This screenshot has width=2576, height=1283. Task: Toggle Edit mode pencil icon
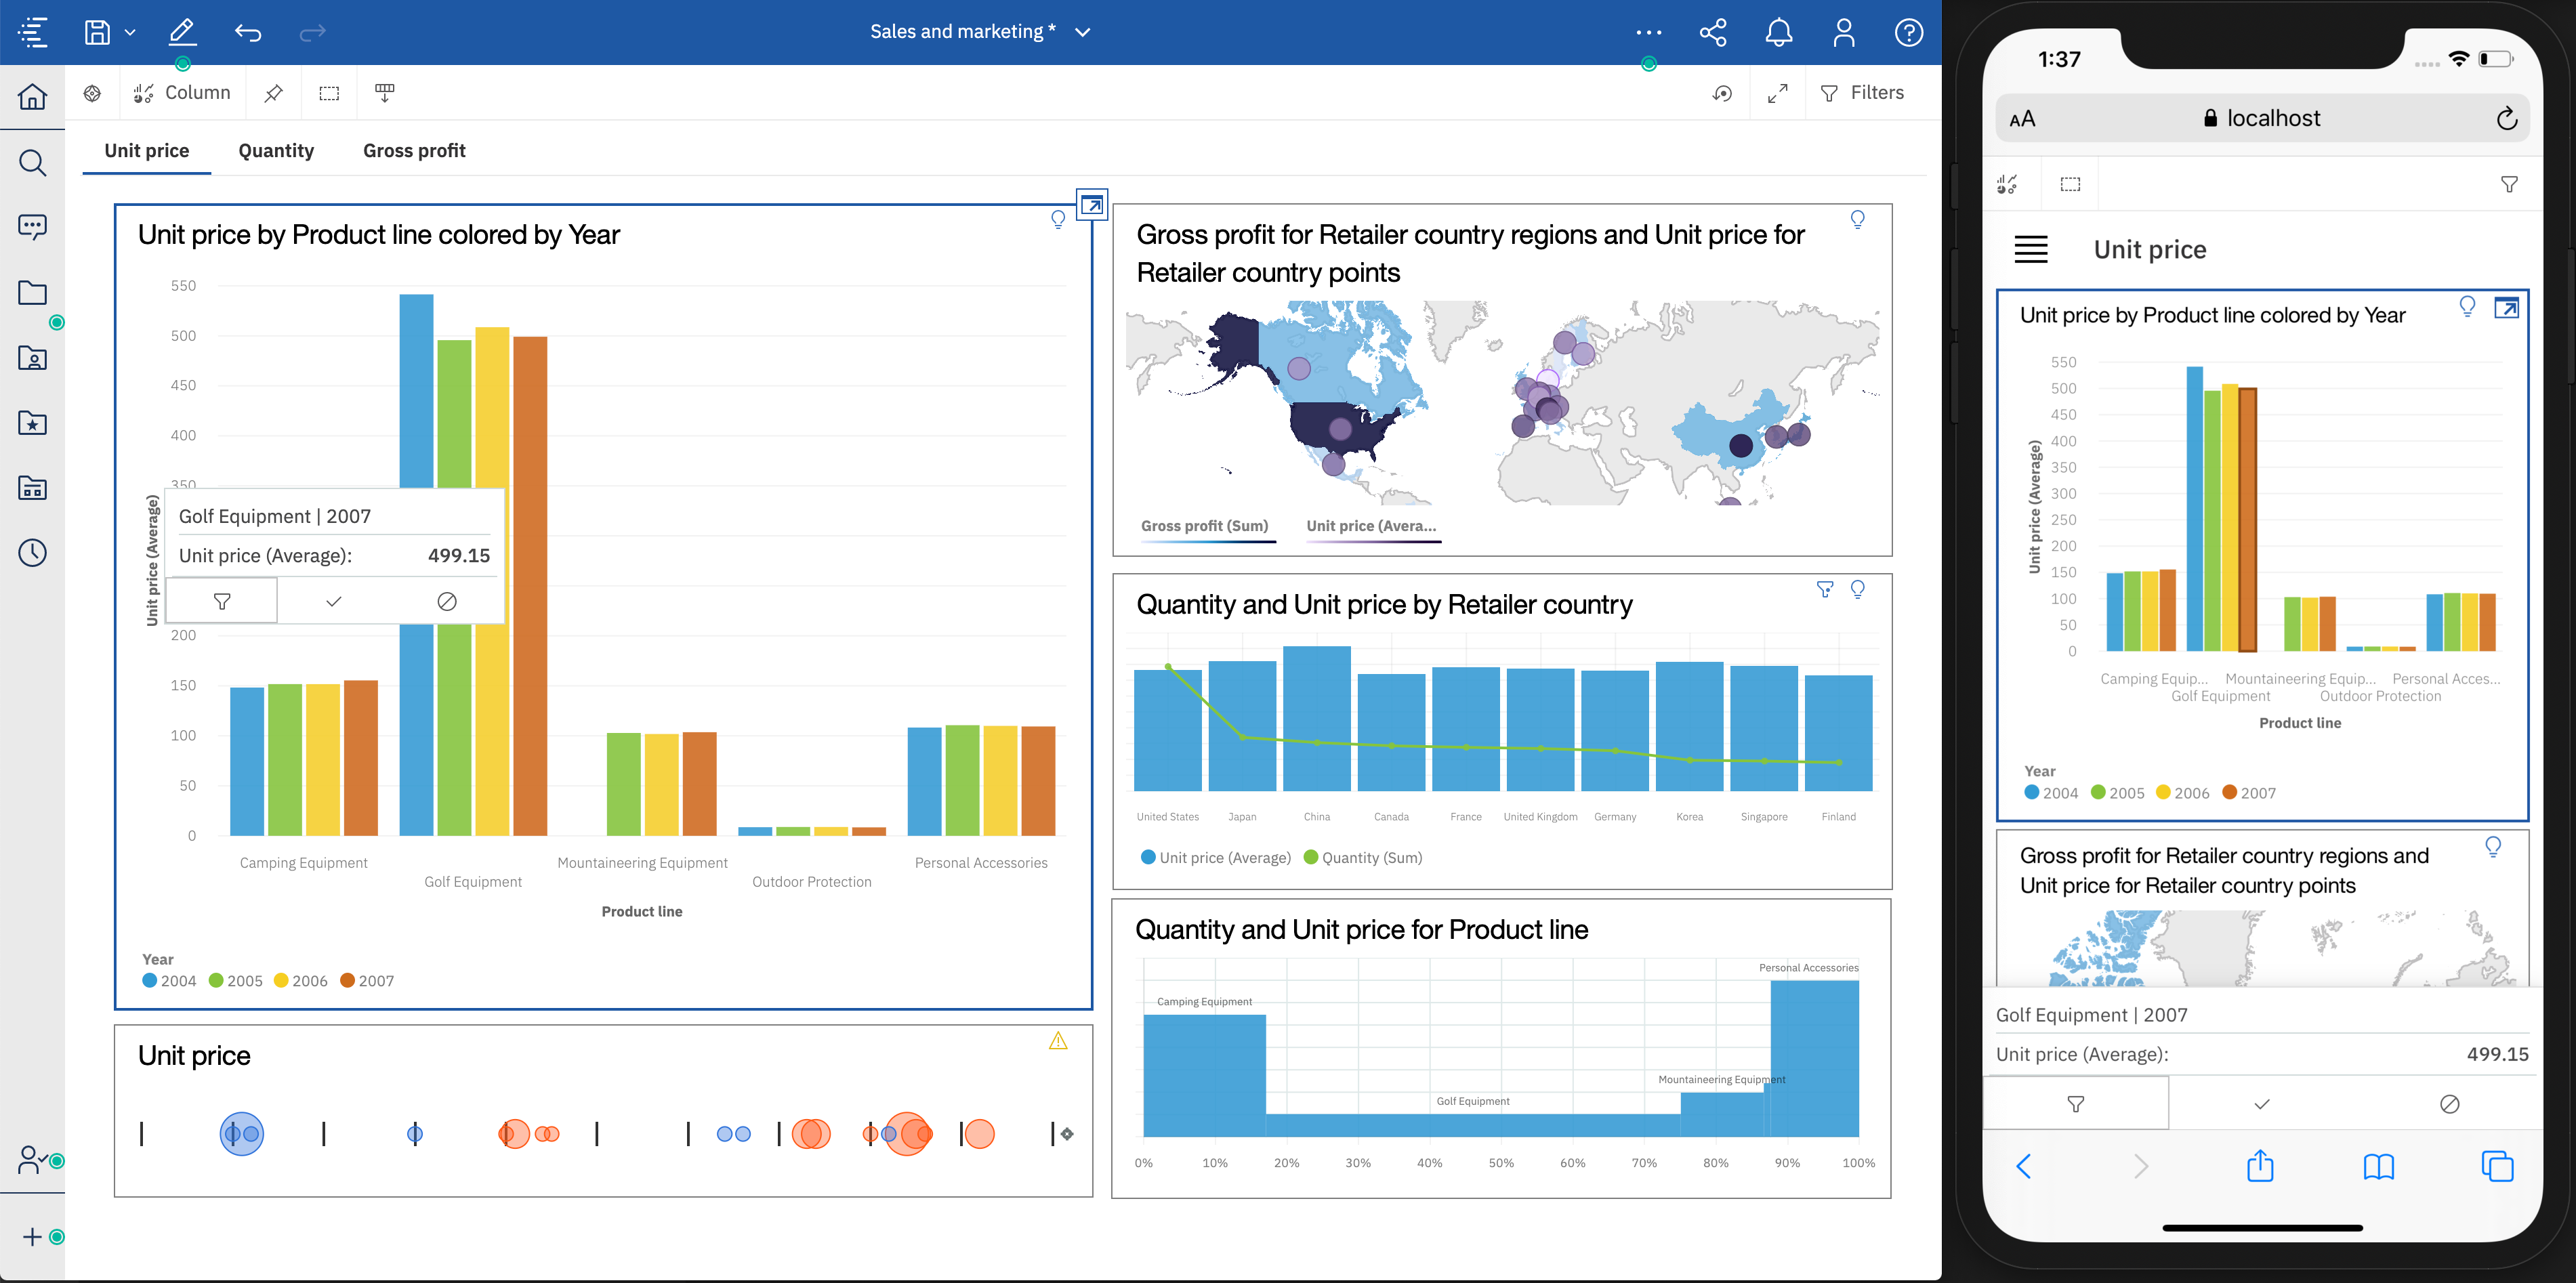pos(182,32)
